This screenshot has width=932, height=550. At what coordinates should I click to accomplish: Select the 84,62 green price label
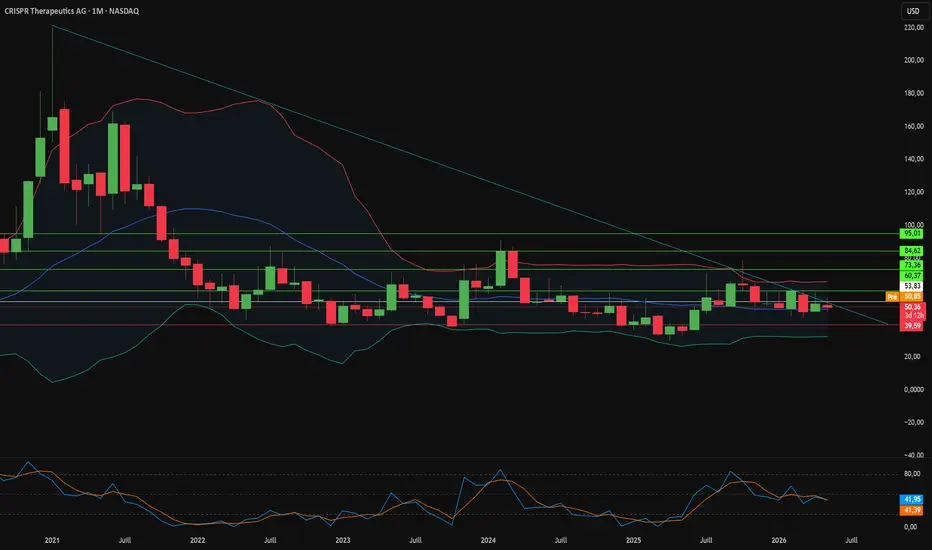coord(912,251)
